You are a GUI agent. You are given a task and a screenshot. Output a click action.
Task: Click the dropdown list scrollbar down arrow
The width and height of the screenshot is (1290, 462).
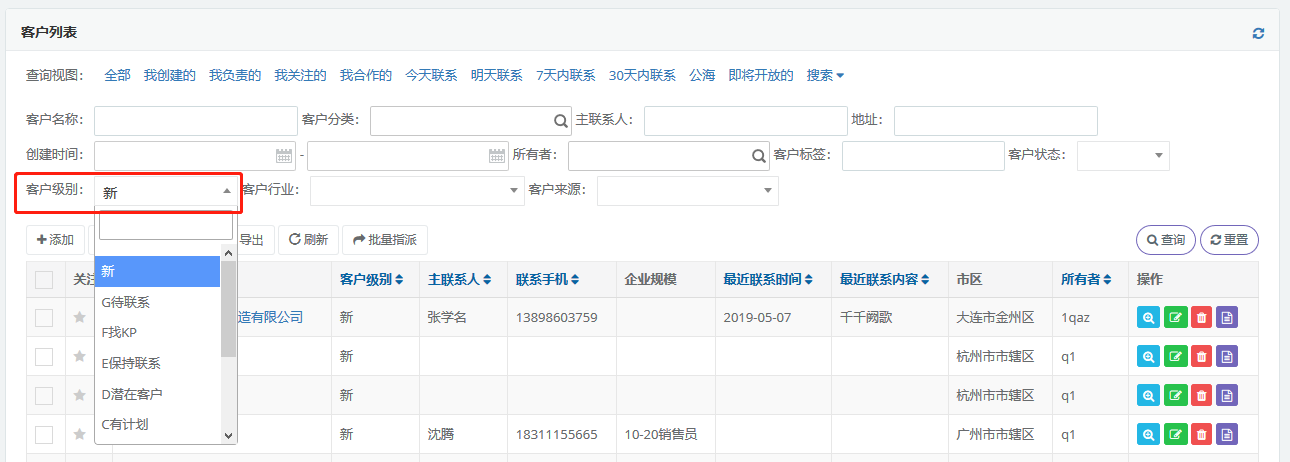pyautogui.click(x=228, y=436)
